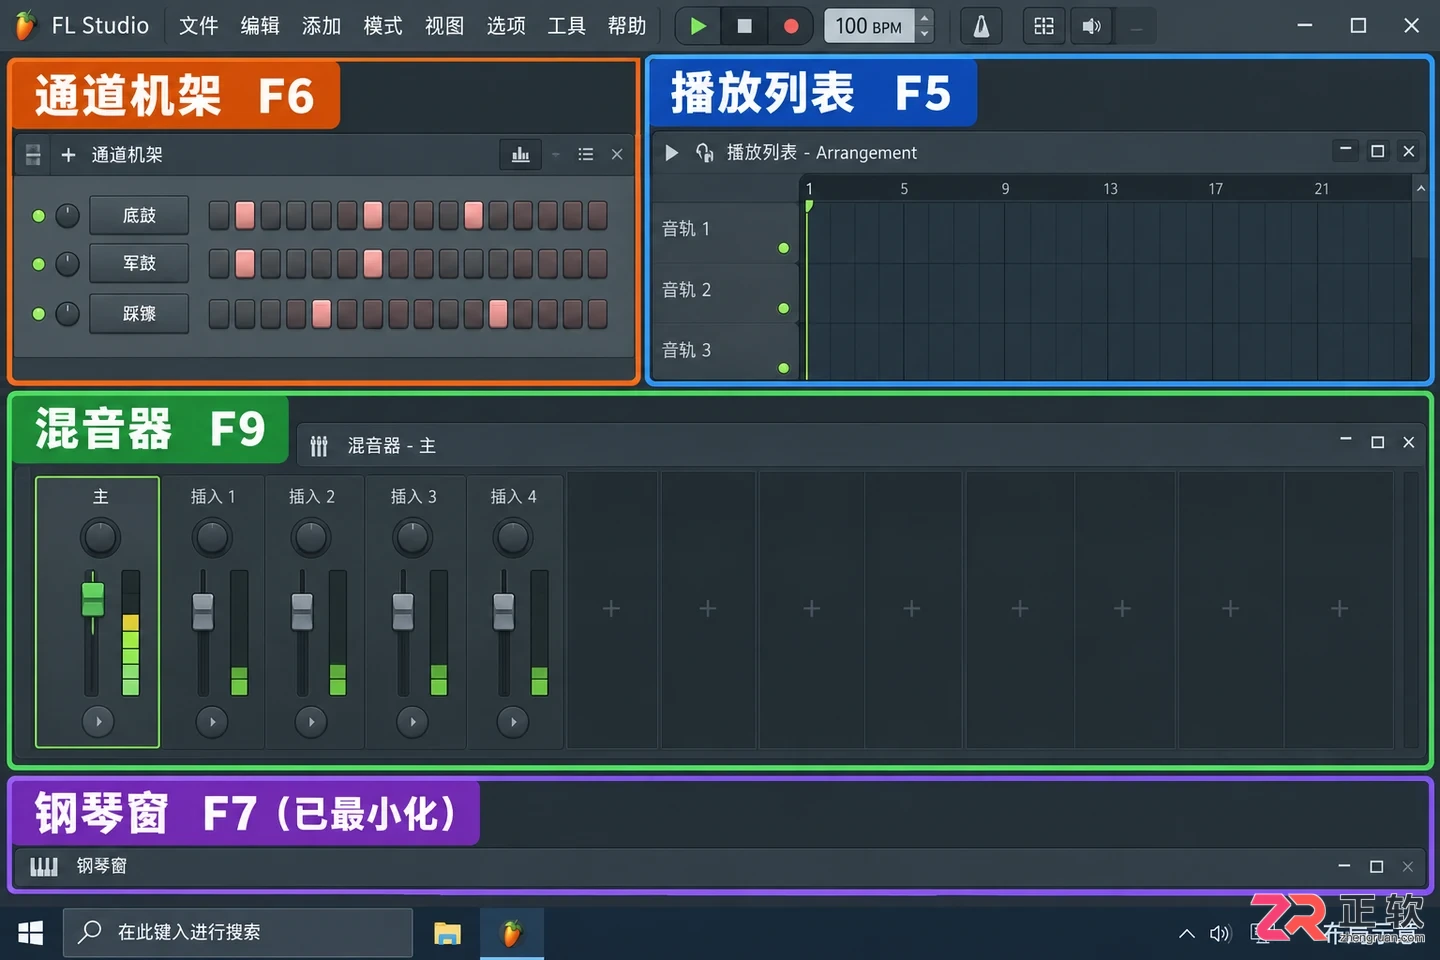
Task: Click the green 主 track volume fader
Action: [93, 599]
